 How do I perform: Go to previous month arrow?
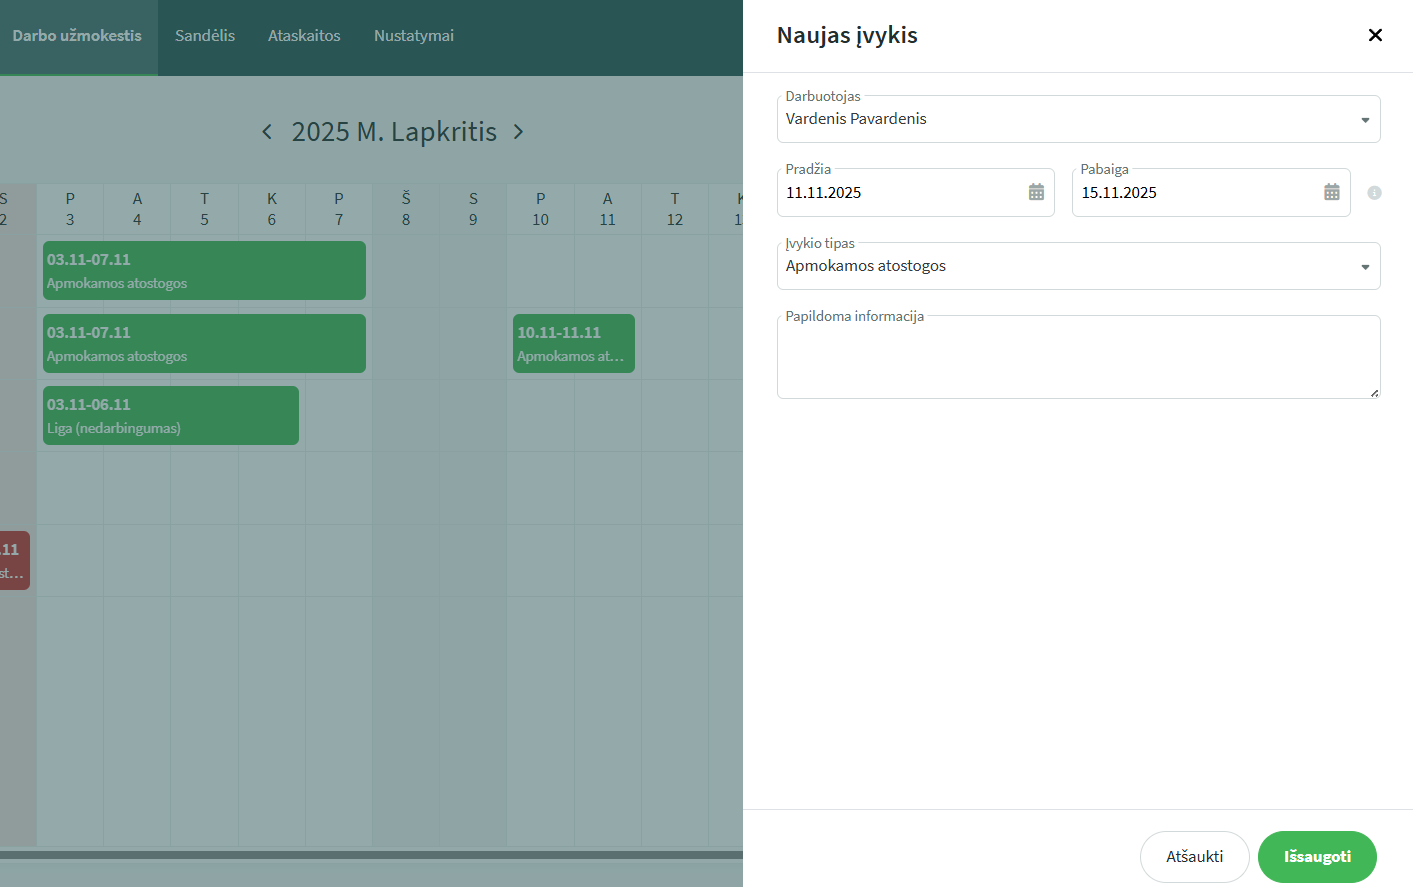point(267,132)
